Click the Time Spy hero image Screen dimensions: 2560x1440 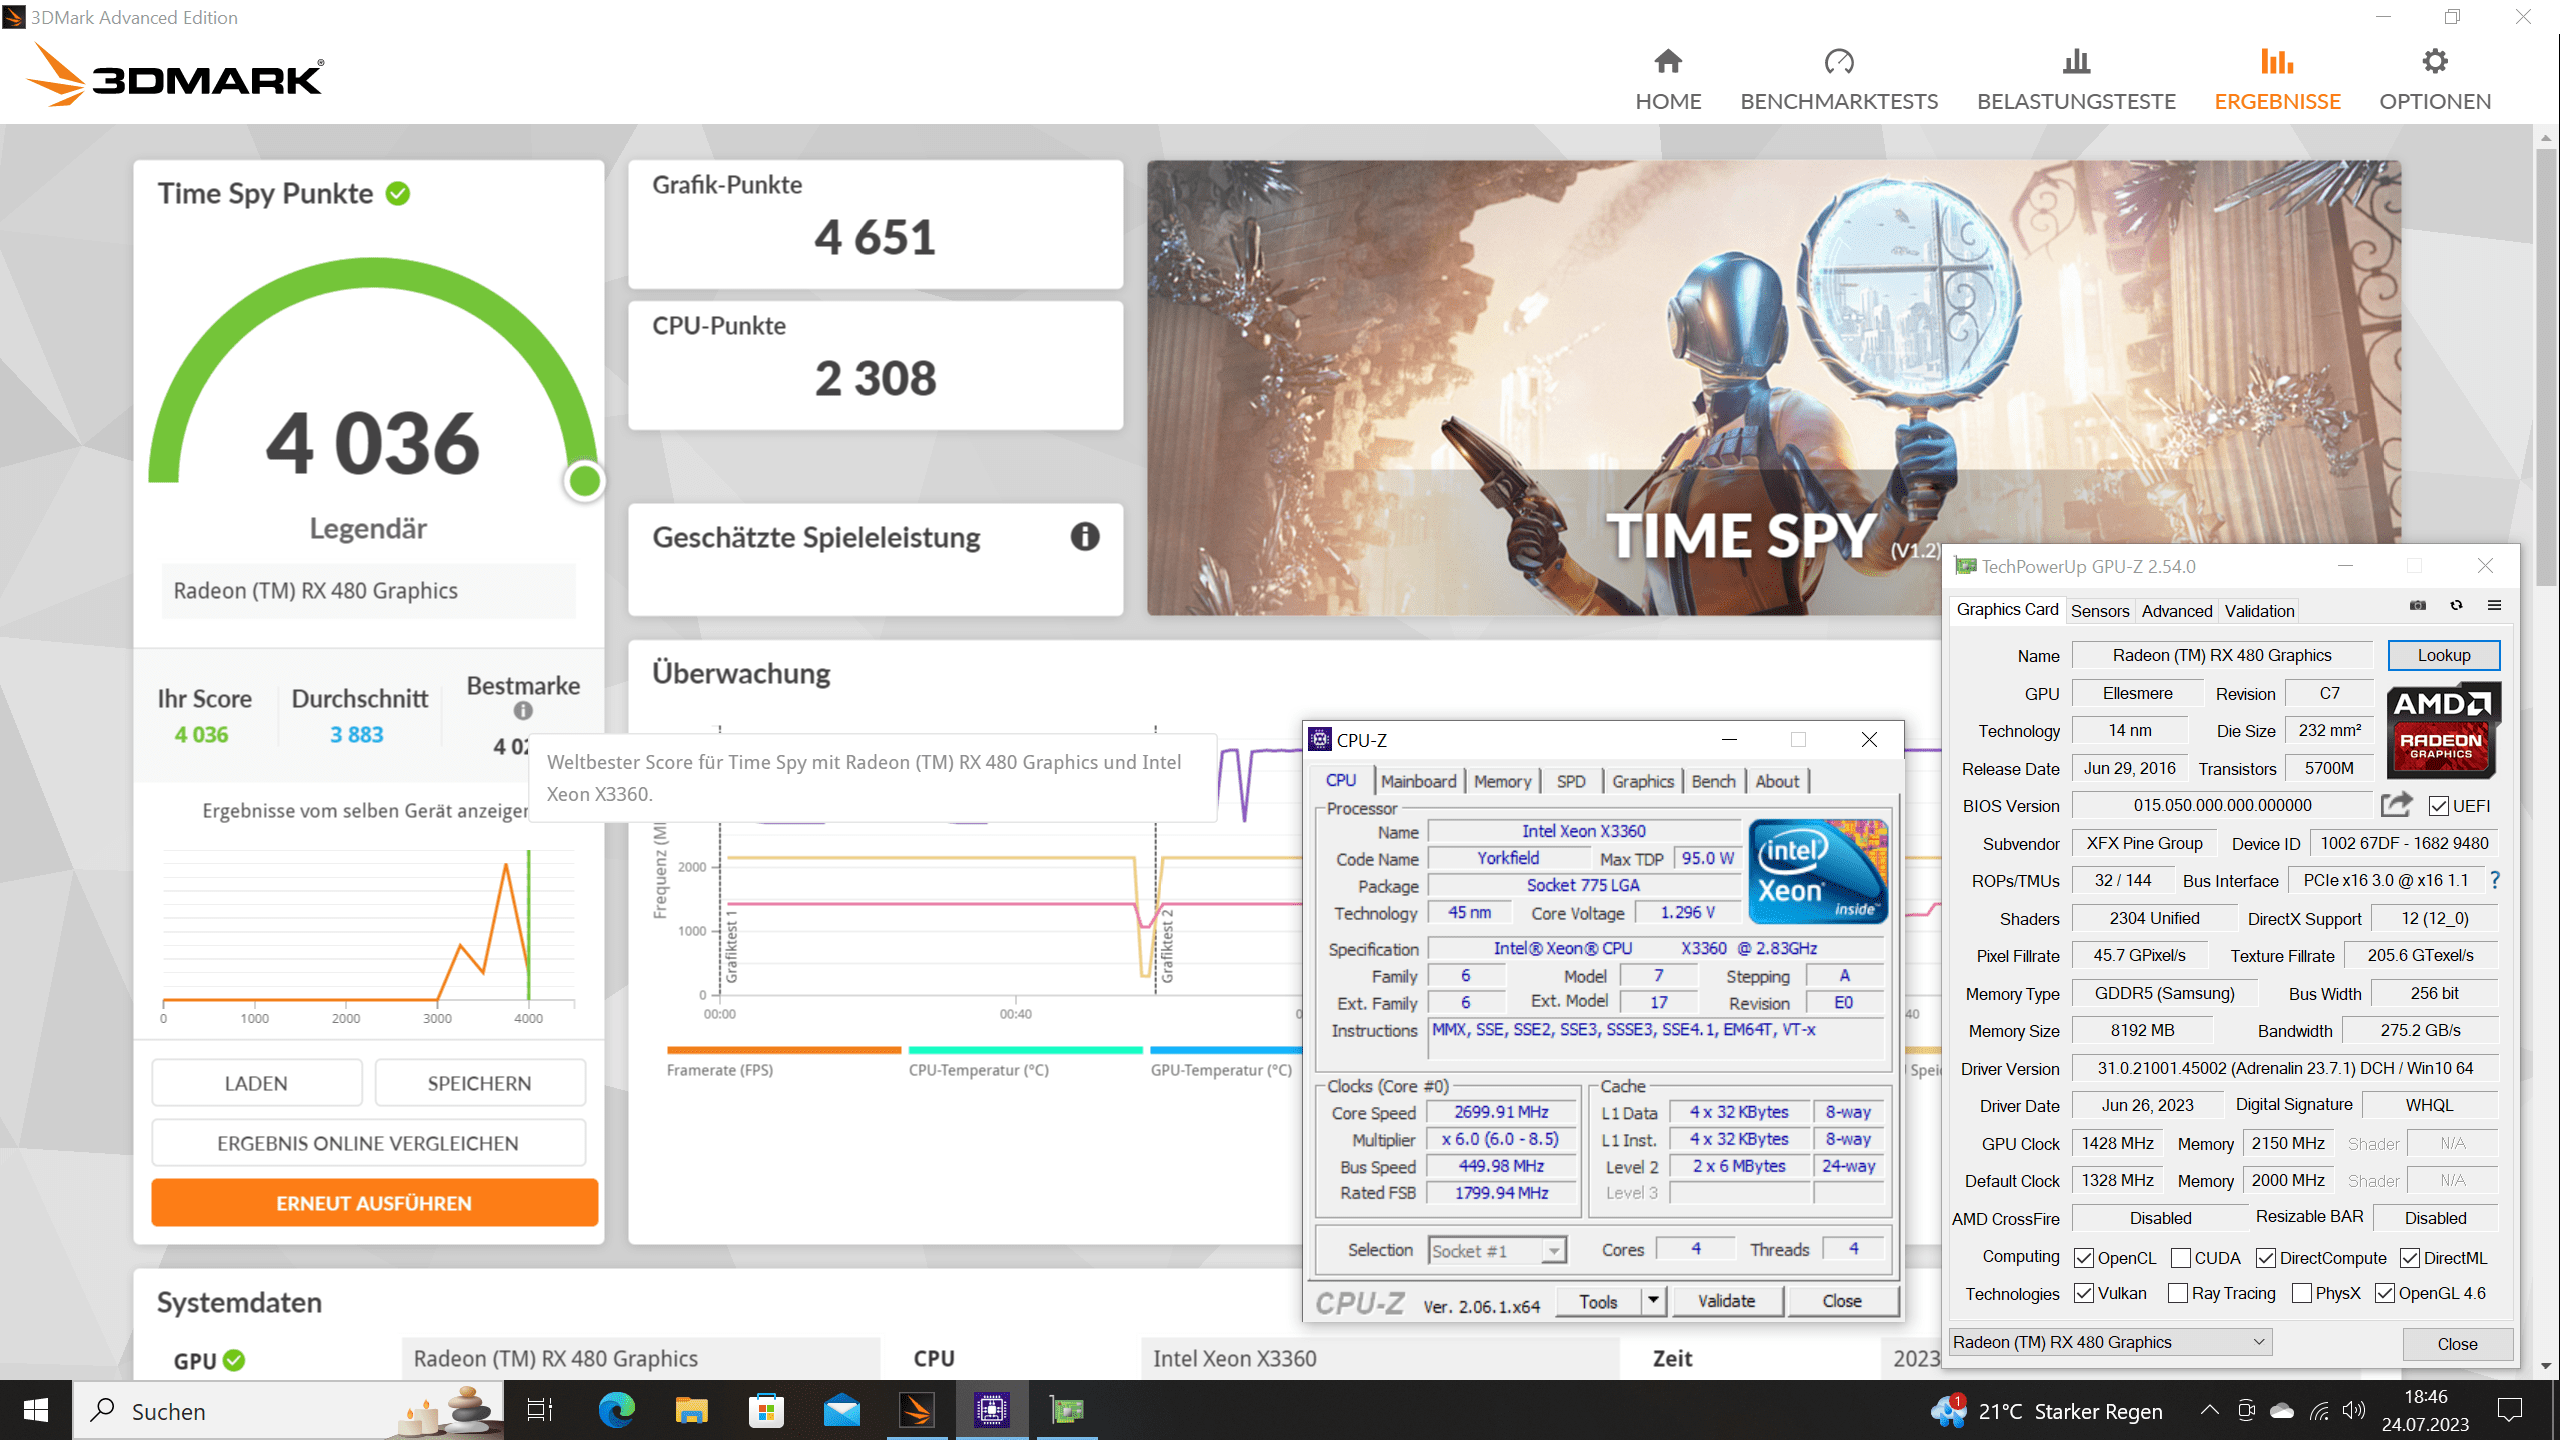pyautogui.click(x=1773, y=387)
